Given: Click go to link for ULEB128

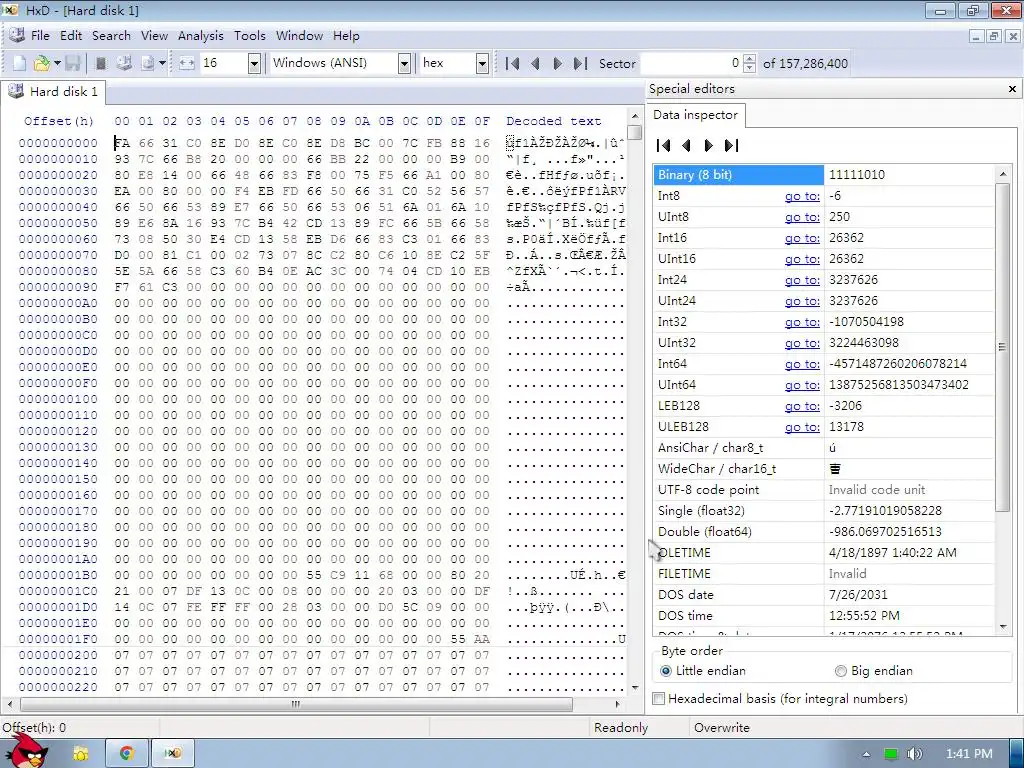Looking at the screenshot, I should (802, 427).
